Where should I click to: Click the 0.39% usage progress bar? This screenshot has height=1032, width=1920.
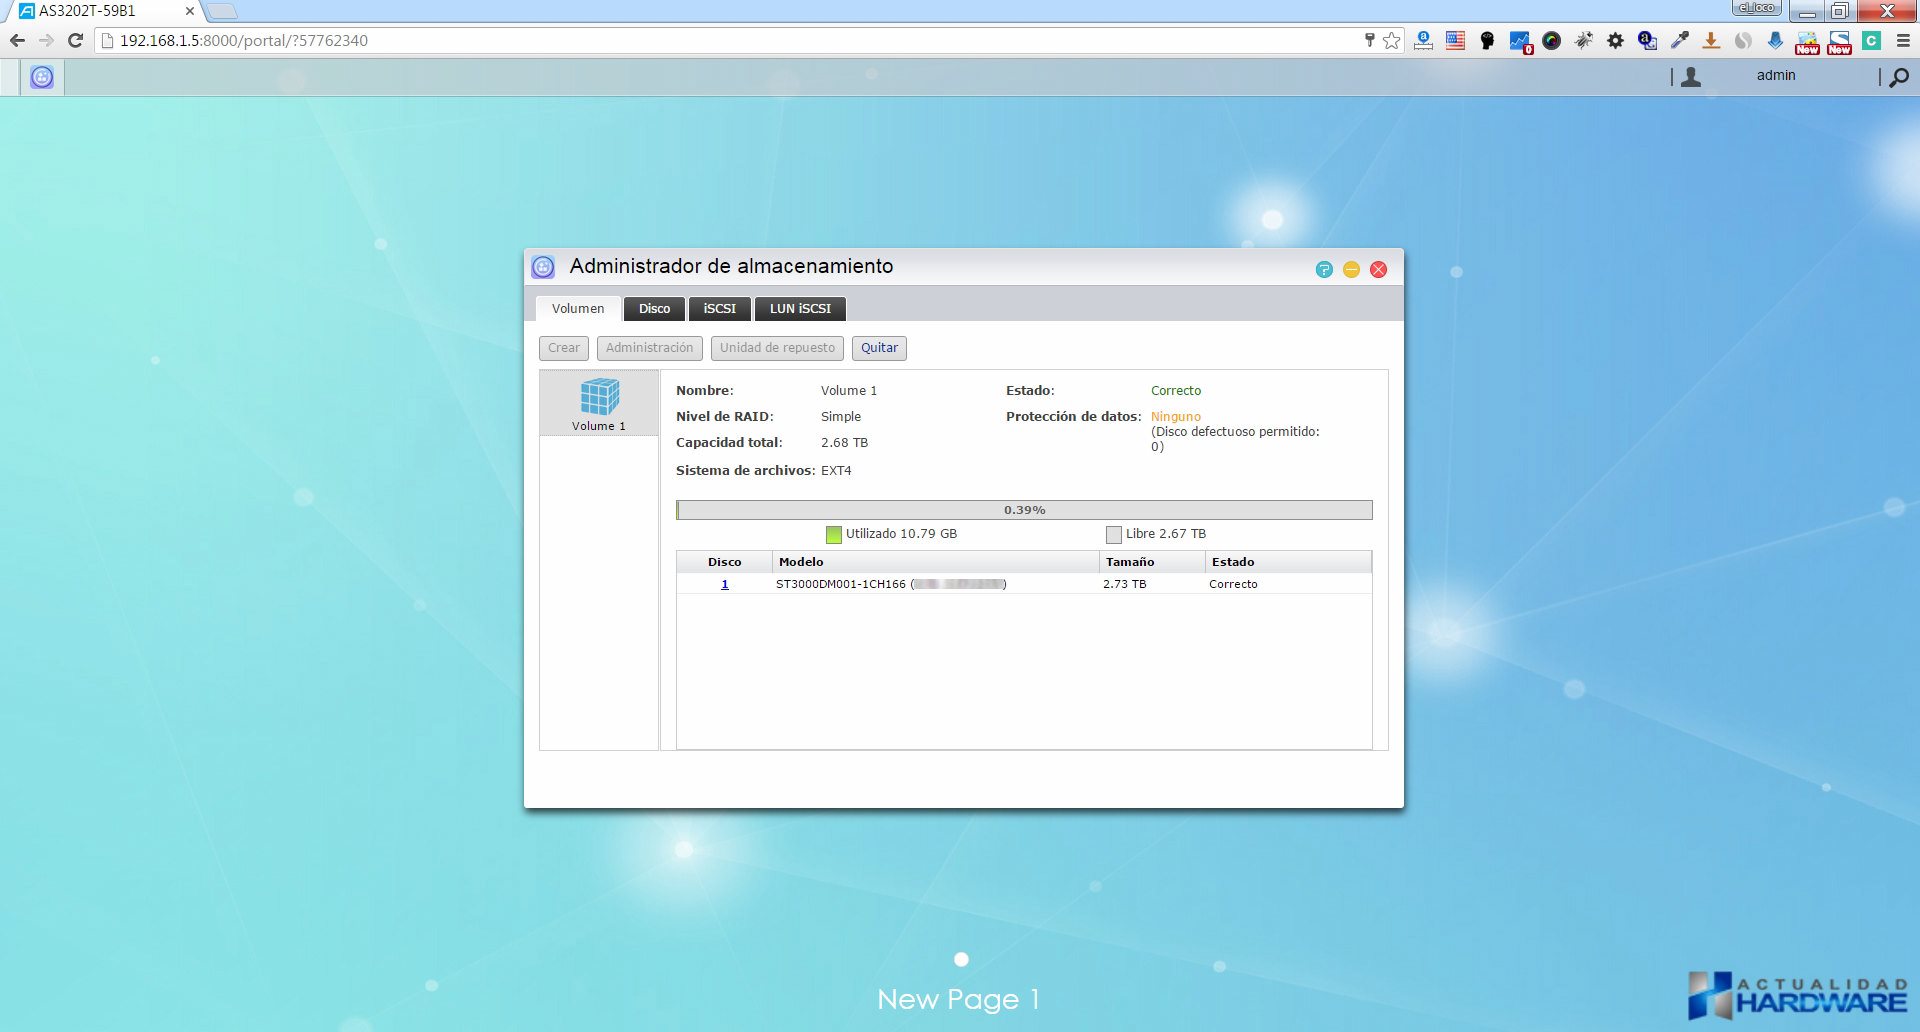pyautogui.click(x=1024, y=510)
